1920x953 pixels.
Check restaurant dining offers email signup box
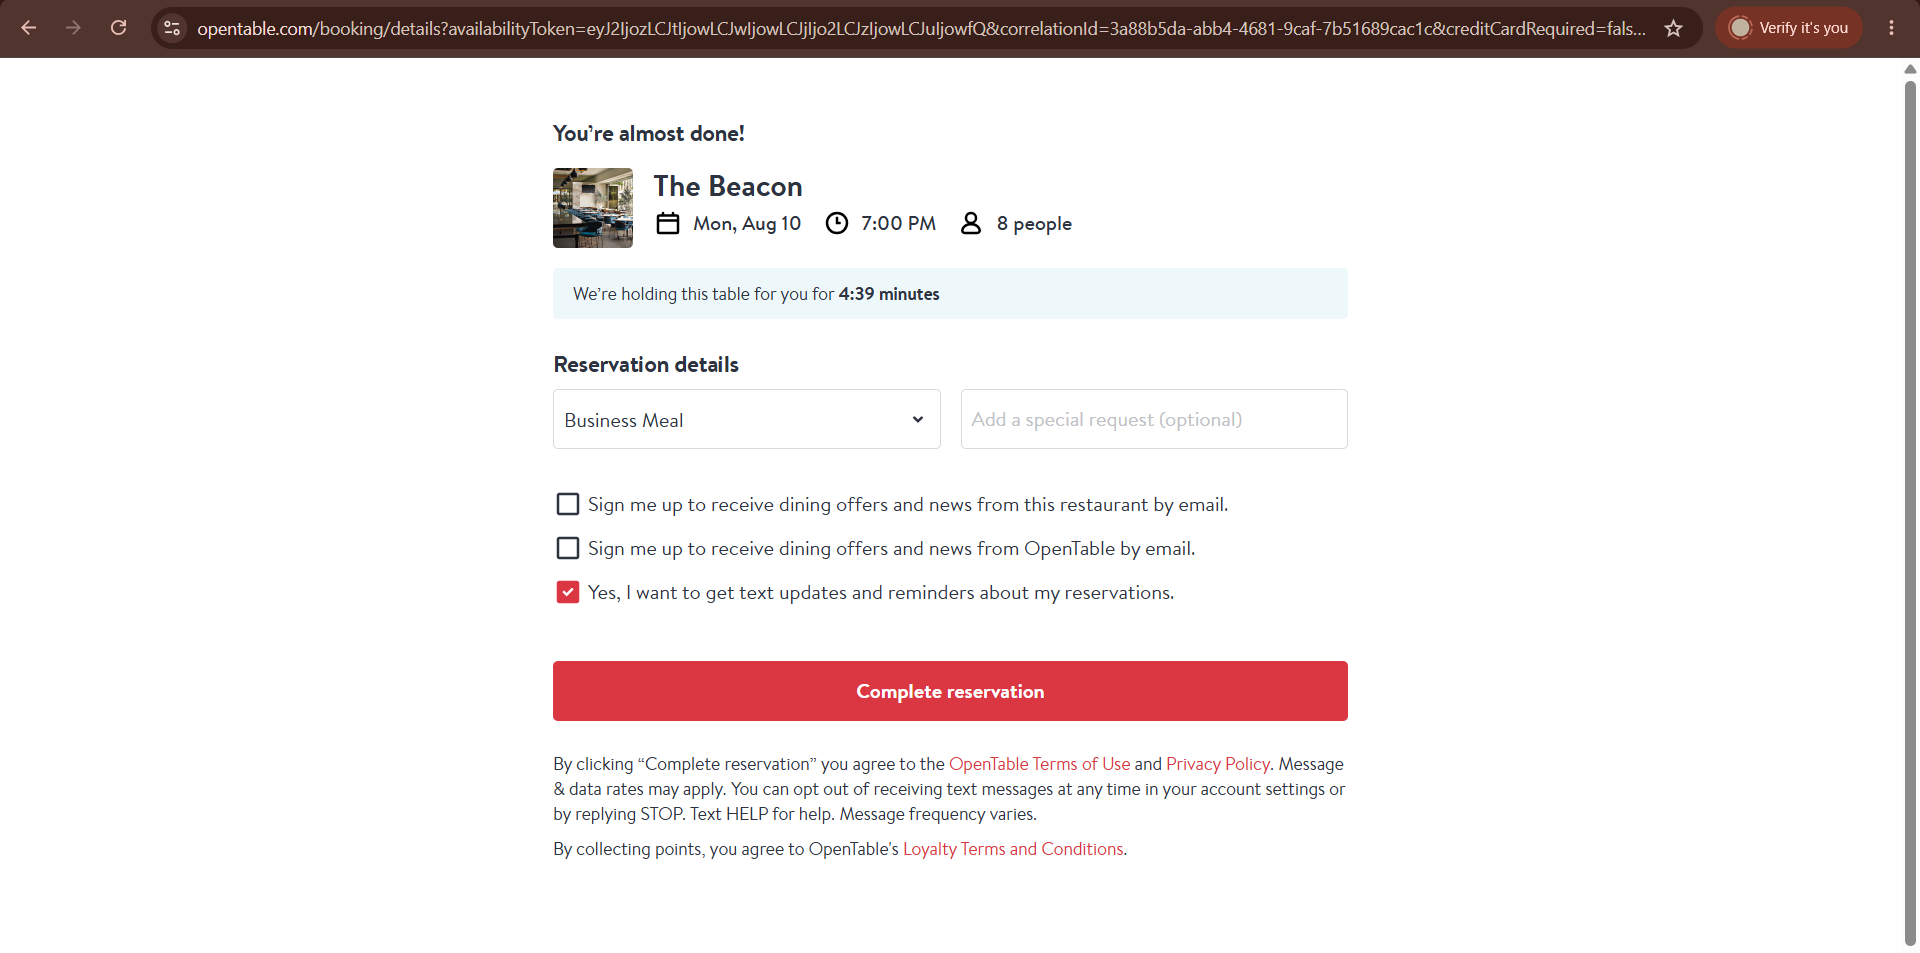click(568, 504)
